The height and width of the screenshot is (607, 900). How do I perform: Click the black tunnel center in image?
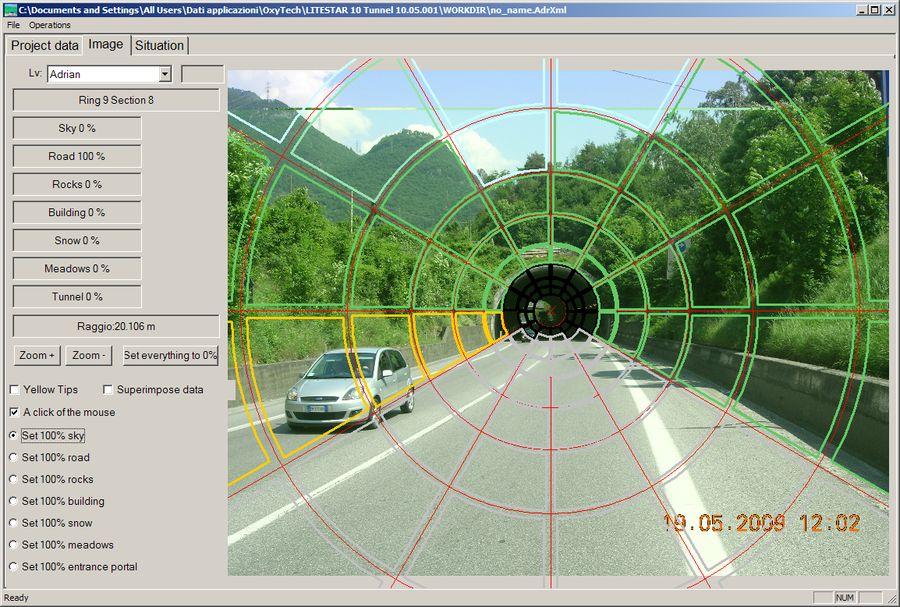(x=548, y=300)
